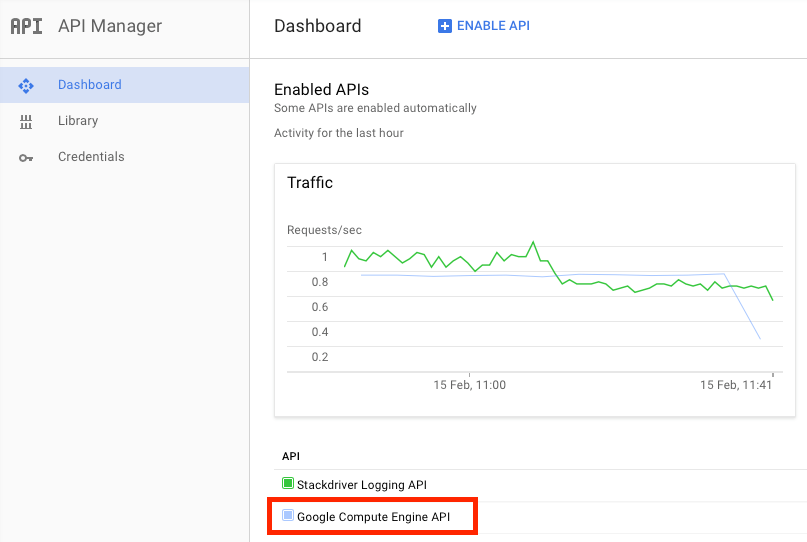The image size is (807, 542).
Task: Click the green Stackdriver Logging legend square
Action: point(288,483)
